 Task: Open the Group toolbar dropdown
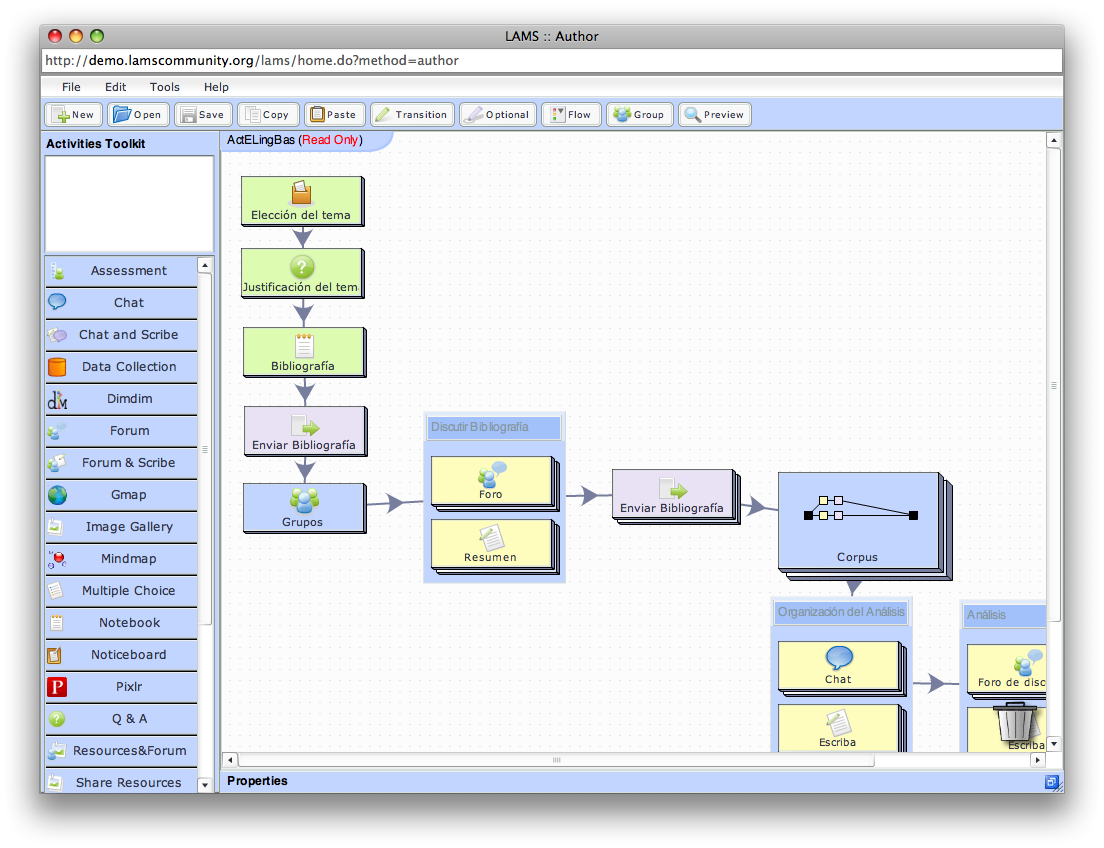639,115
